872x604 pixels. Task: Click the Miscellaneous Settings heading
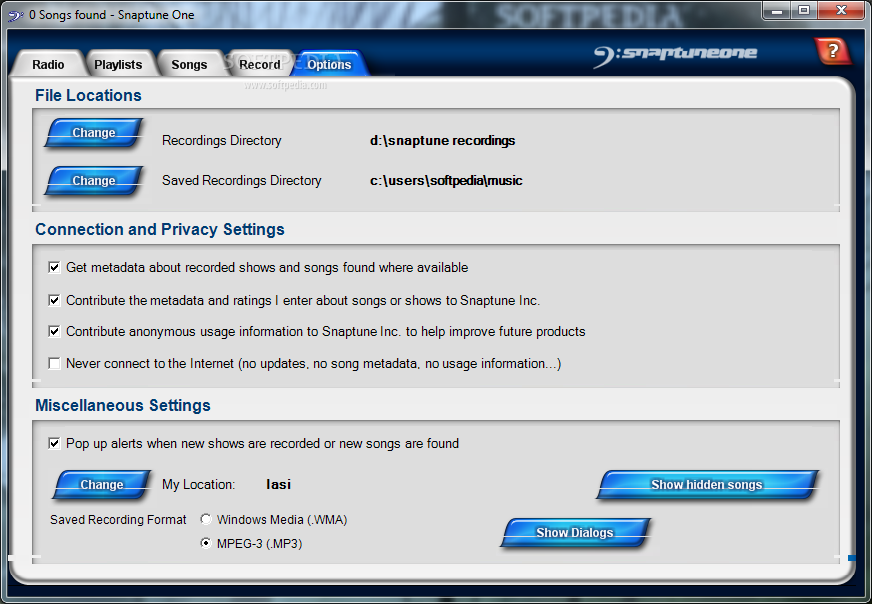(123, 405)
